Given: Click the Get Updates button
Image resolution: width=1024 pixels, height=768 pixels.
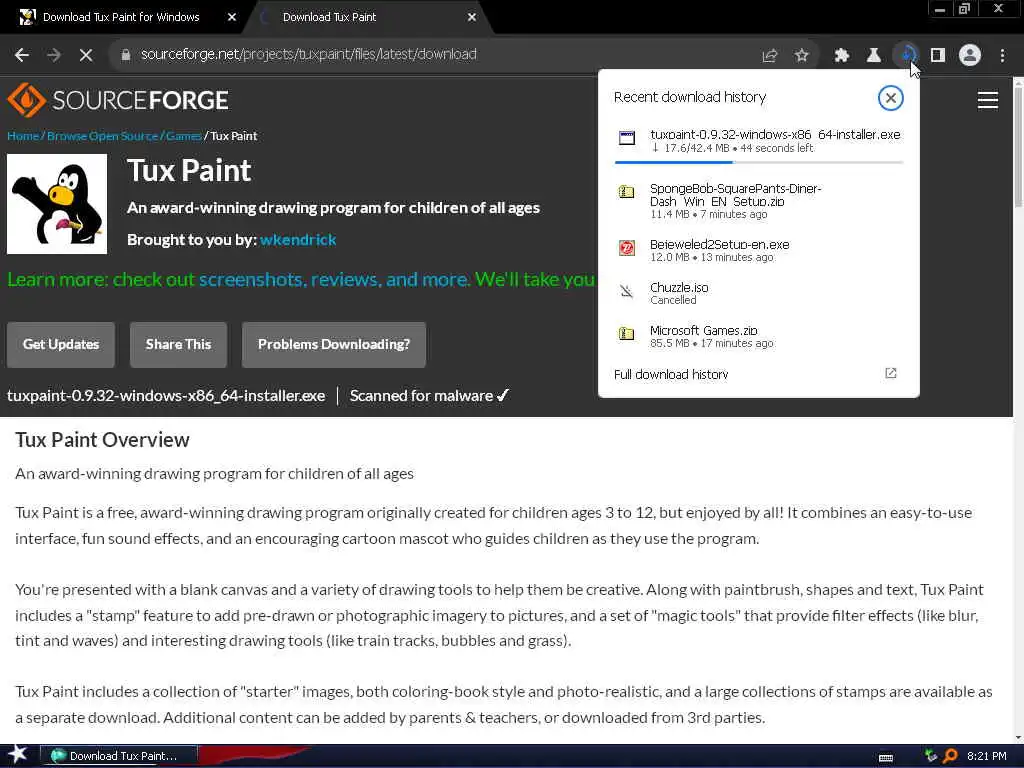Looking at the screenshot, I should click(x=61, y=345).
